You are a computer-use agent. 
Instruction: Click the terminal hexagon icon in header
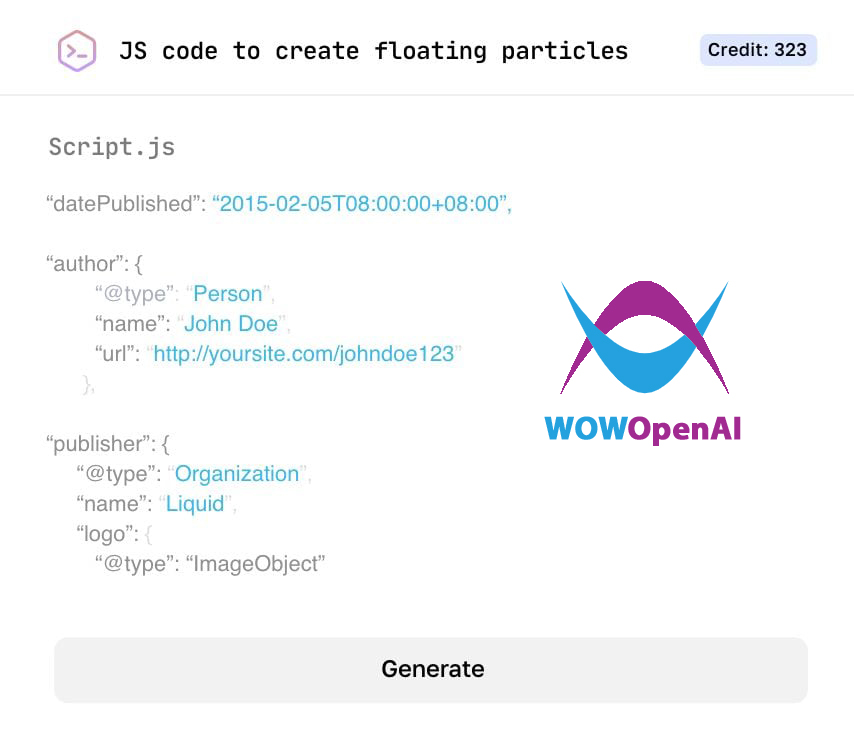(77, 50)
